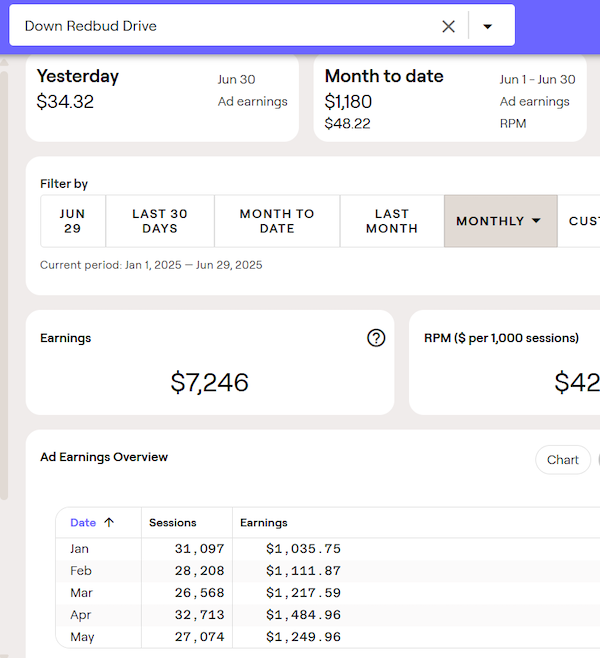Click the $34.32 yesterday earnings amount
The width and height of the screenshot is (600, 658).
pyautogui.click(x=65, y=102)
